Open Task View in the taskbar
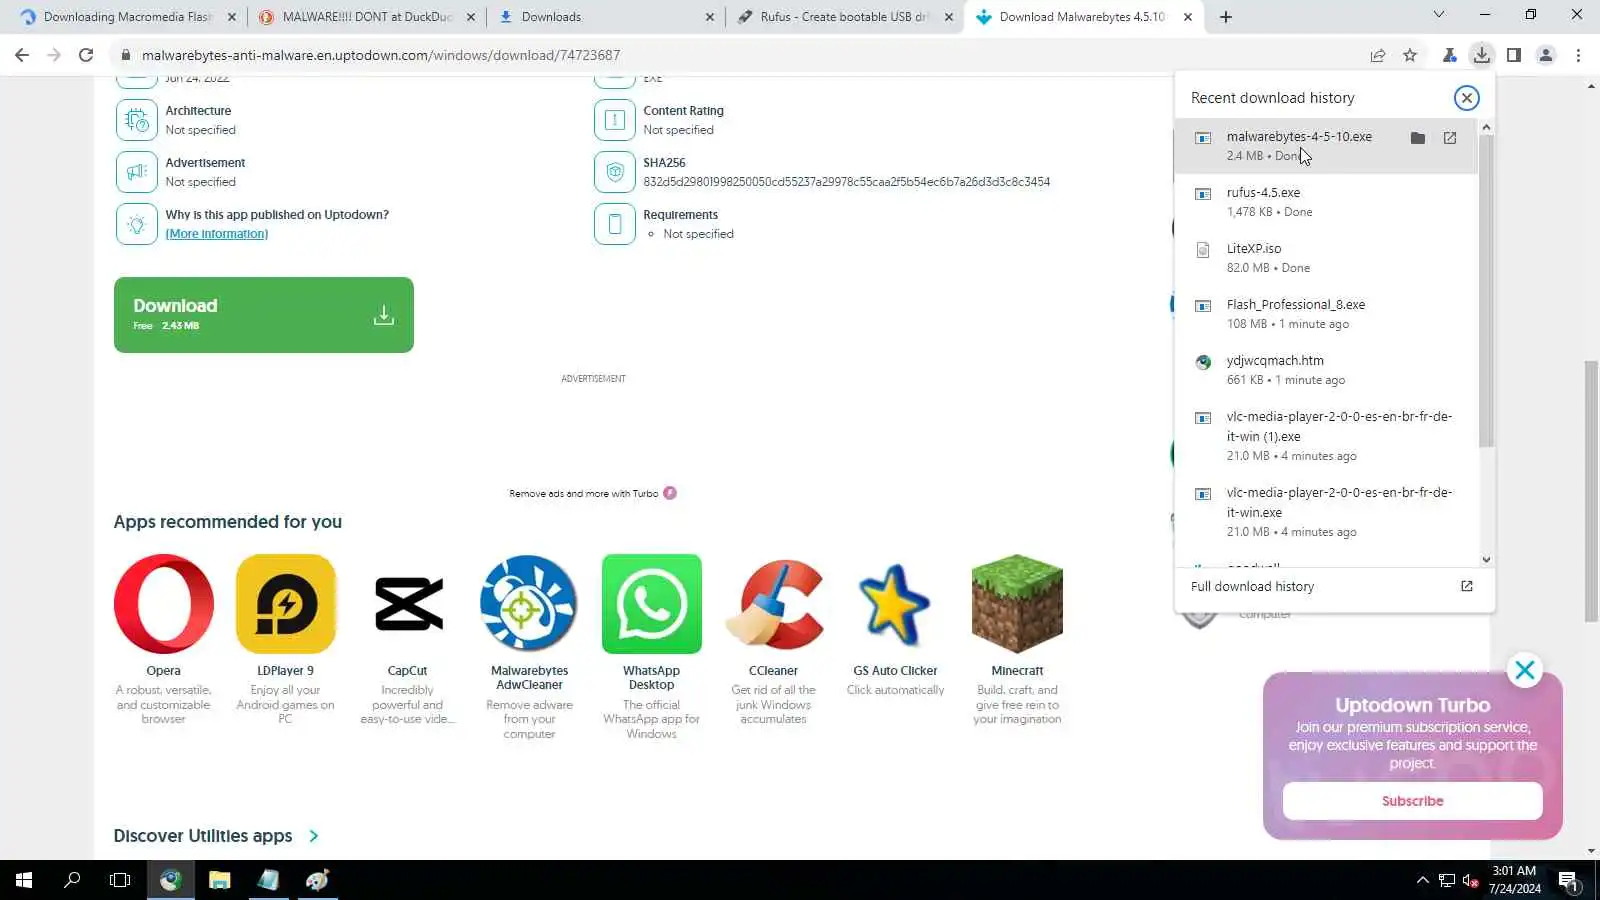1600x900 pixels. pyautogui.click(x=120, y=880)
